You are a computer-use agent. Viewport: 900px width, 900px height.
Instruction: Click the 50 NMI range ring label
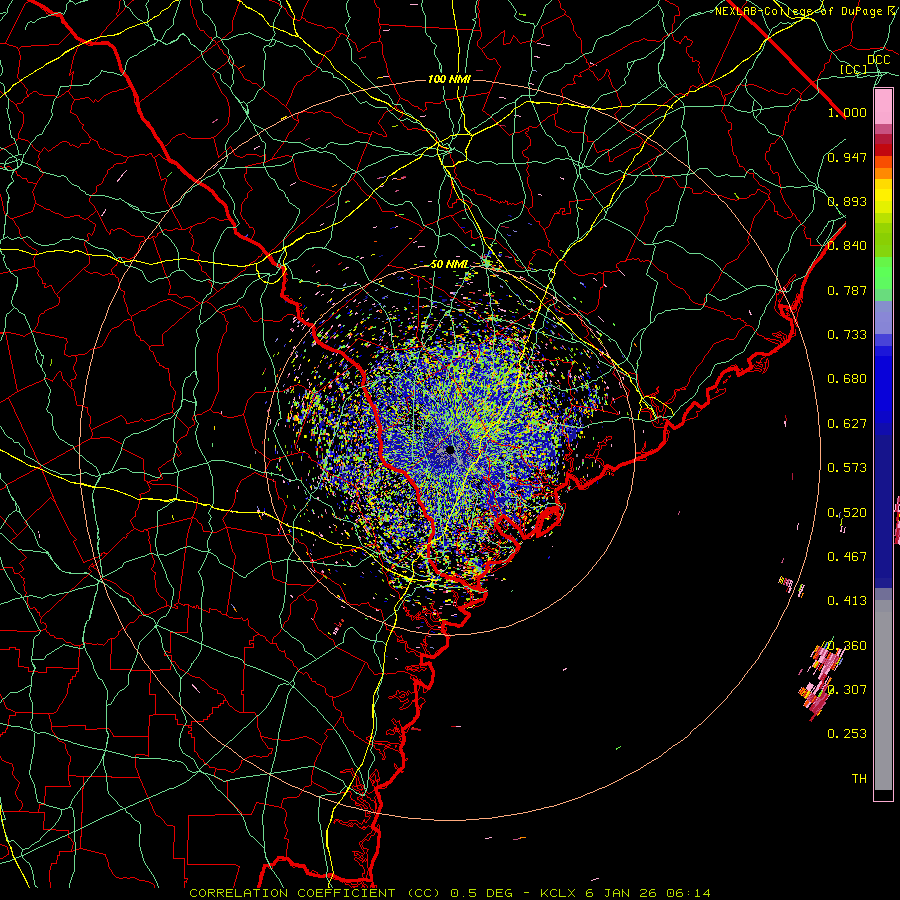coord(449,265)
